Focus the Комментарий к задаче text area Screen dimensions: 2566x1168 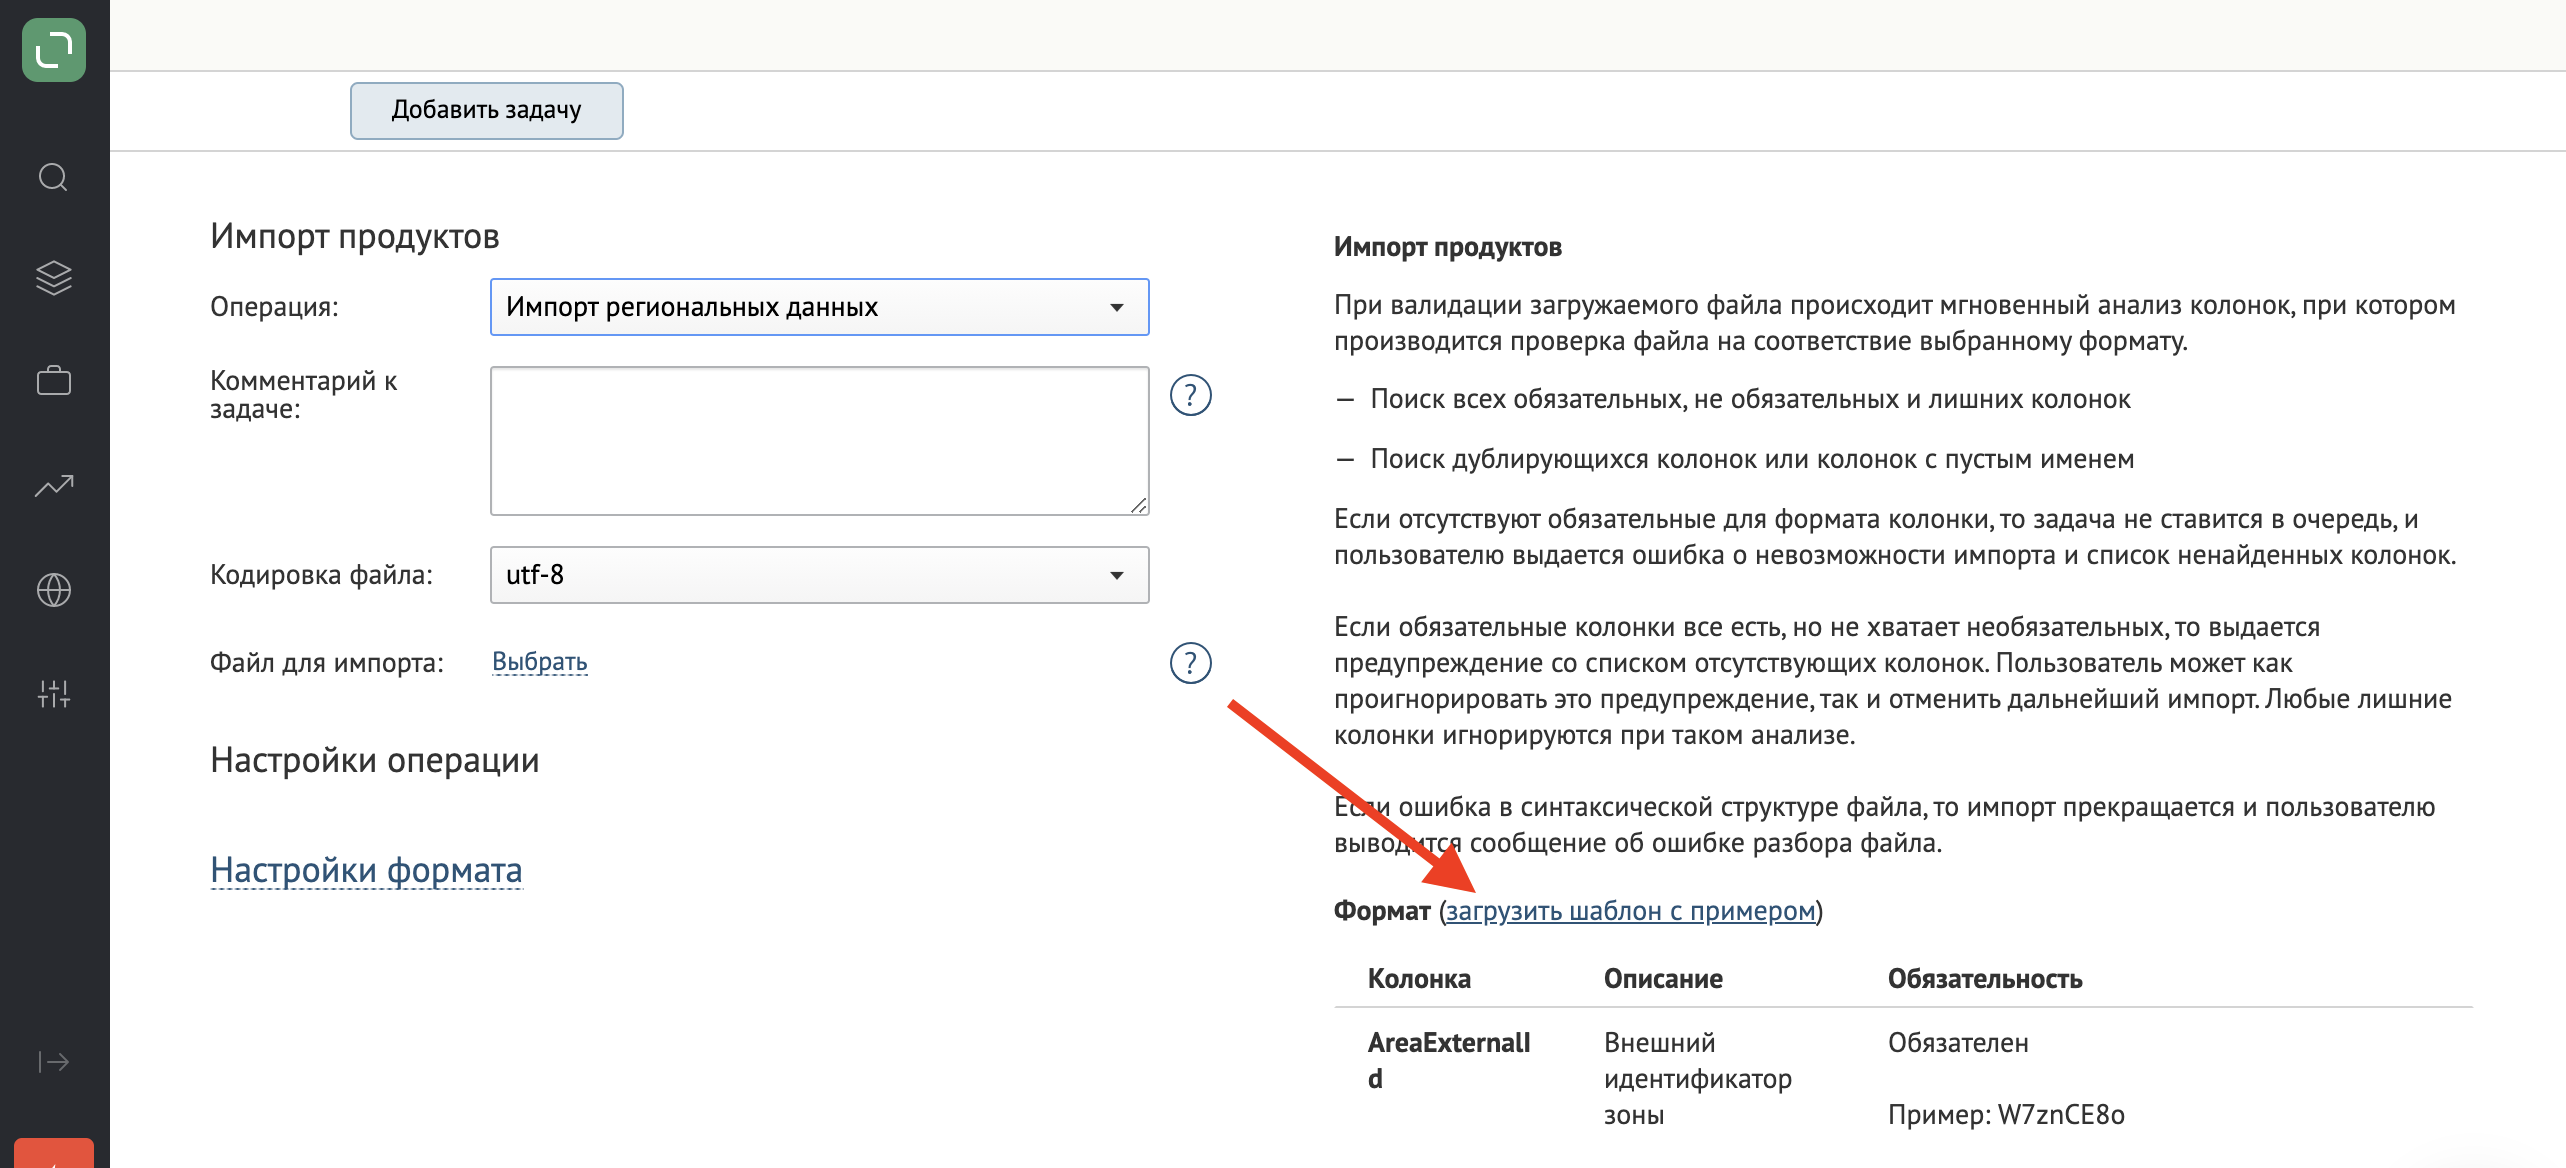point(819,441)
